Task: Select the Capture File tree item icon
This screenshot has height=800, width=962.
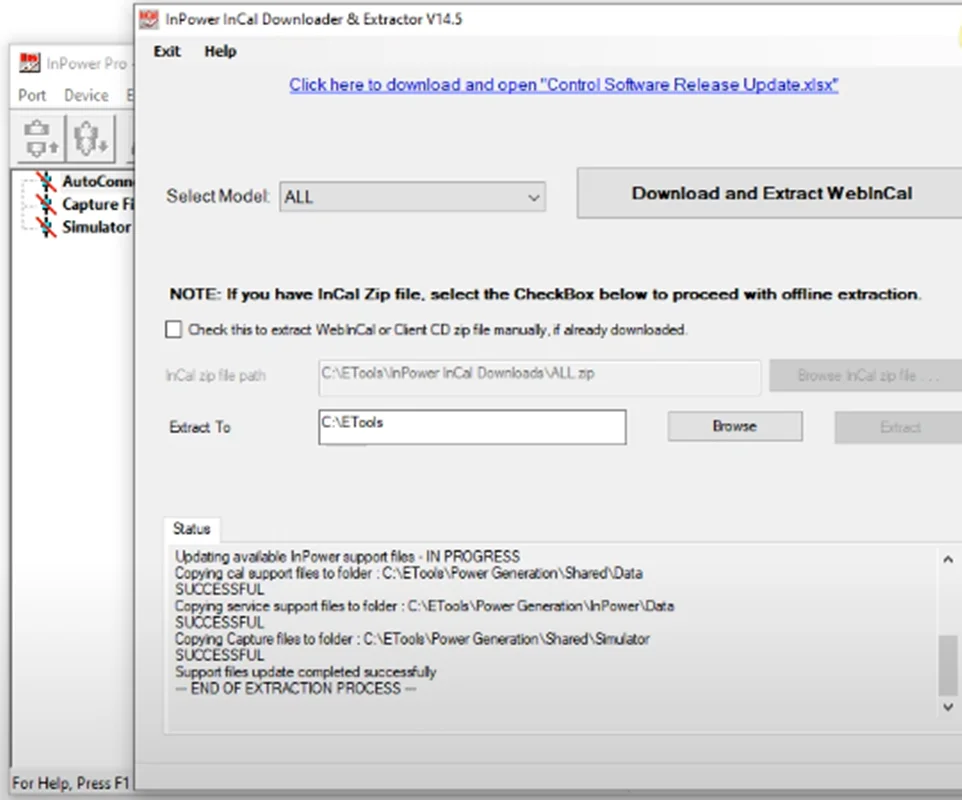Action: (46, 204)
